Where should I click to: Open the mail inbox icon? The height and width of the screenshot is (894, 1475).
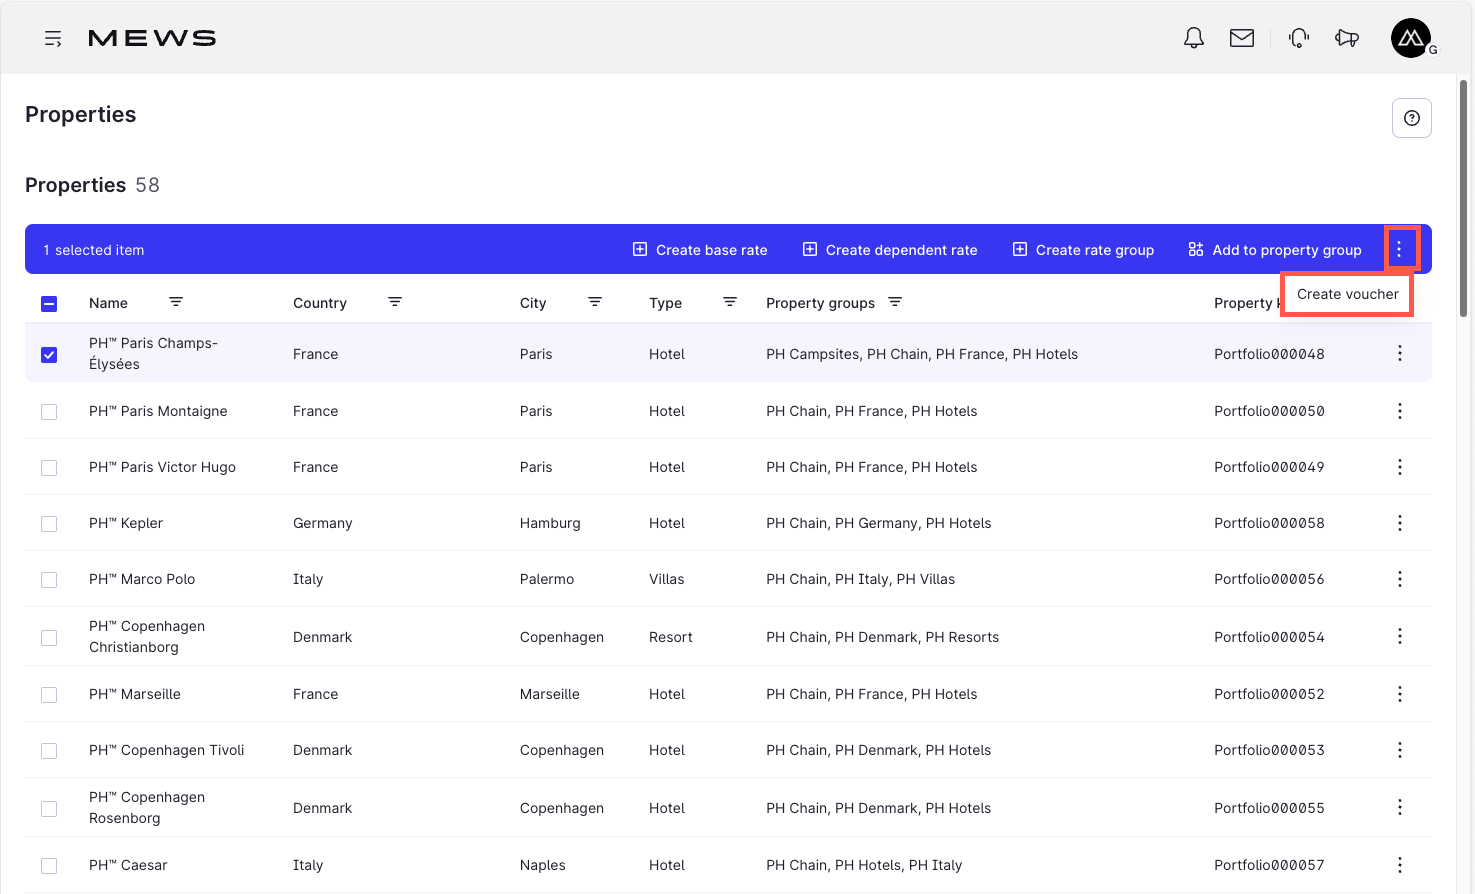tap(1242, 38)
